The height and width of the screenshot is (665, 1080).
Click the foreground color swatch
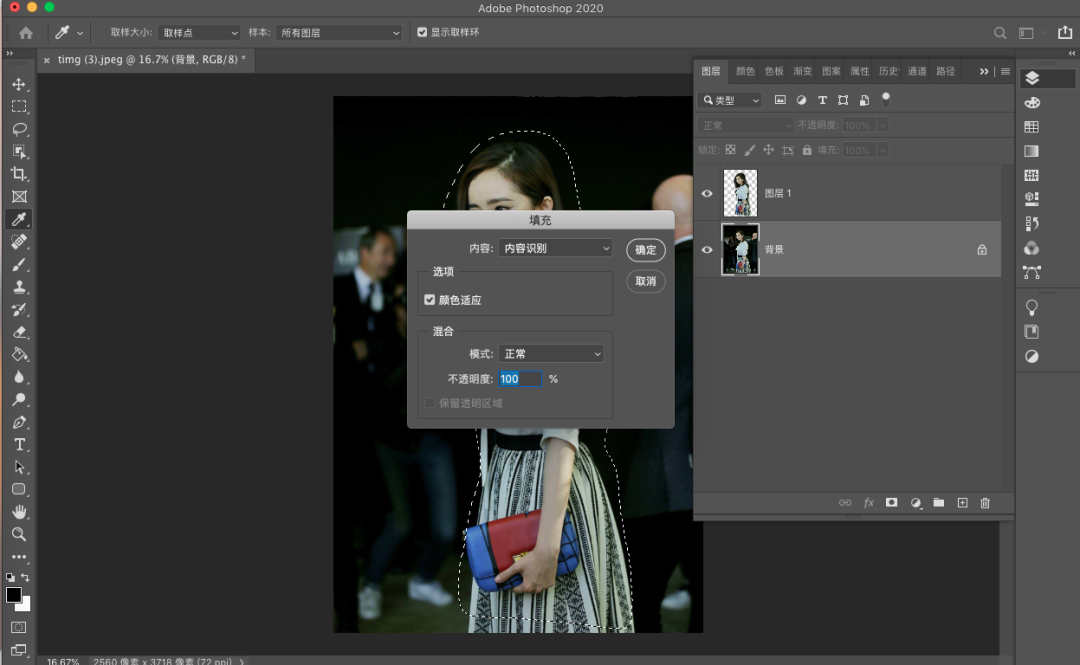(13, 595)
